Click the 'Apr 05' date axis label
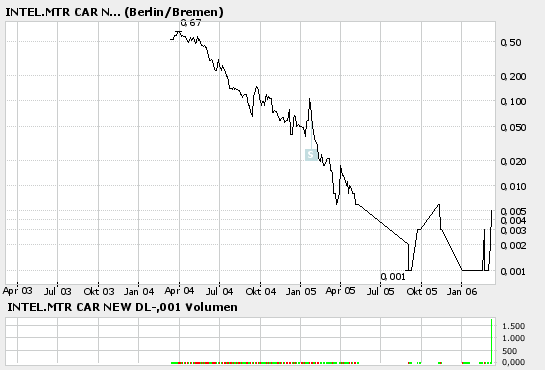The image size is (545, 370). [x=341, y=291]
